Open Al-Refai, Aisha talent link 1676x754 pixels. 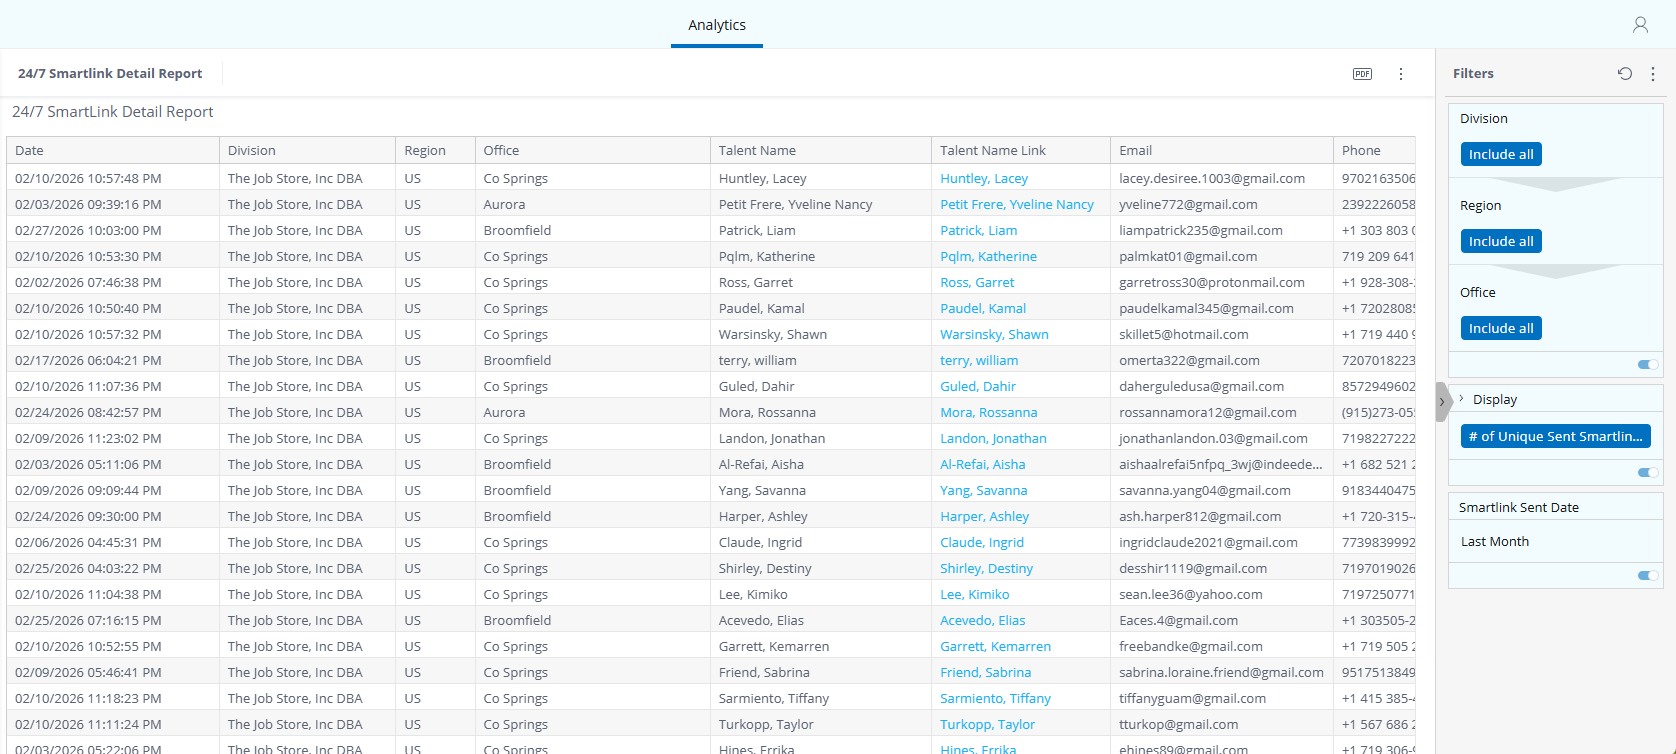click(x=983, y=464)
